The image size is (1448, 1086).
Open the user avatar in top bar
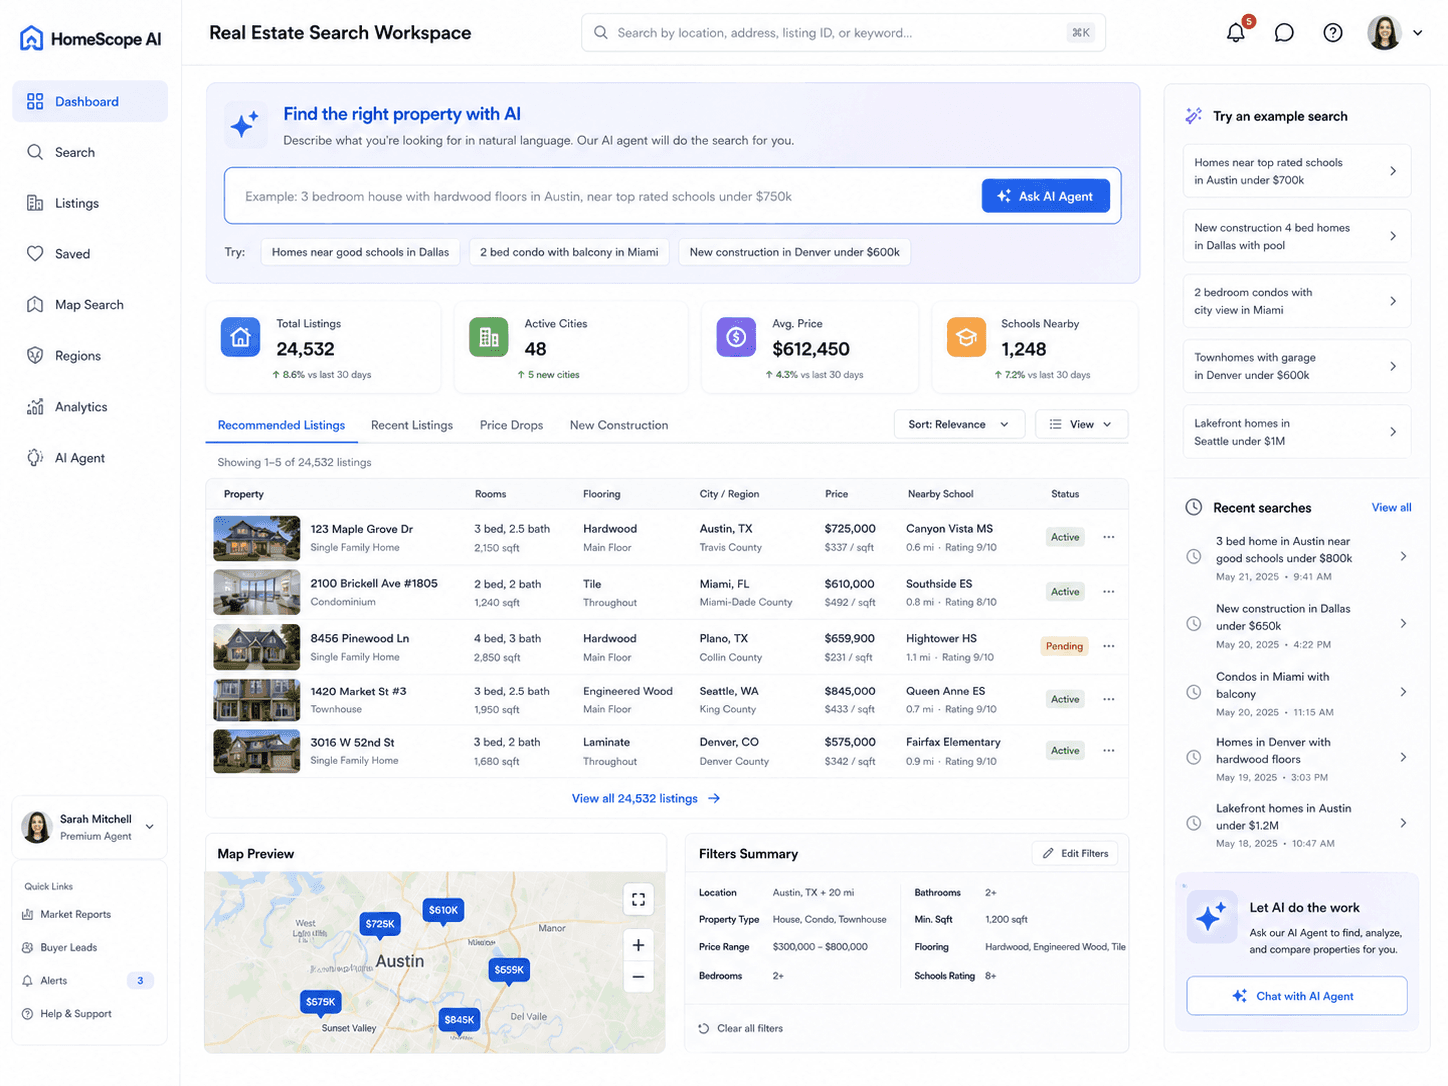(x=1384, y=33)
